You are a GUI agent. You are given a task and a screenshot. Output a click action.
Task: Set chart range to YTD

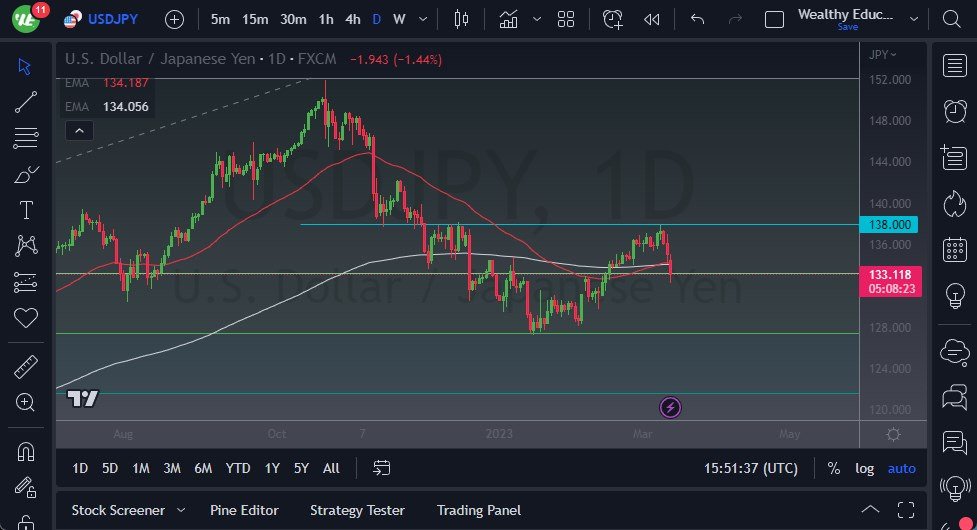(238, 468)
